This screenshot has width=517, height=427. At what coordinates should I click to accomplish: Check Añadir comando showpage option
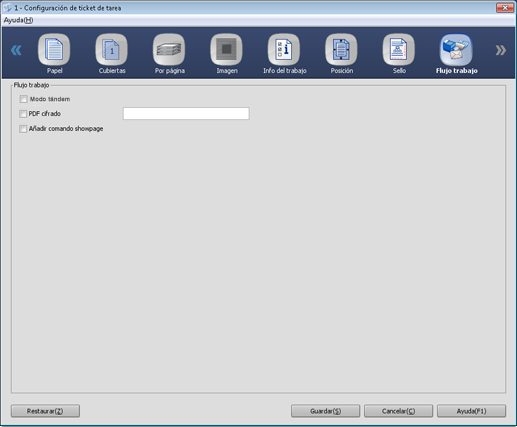click(x=23, y=129)
